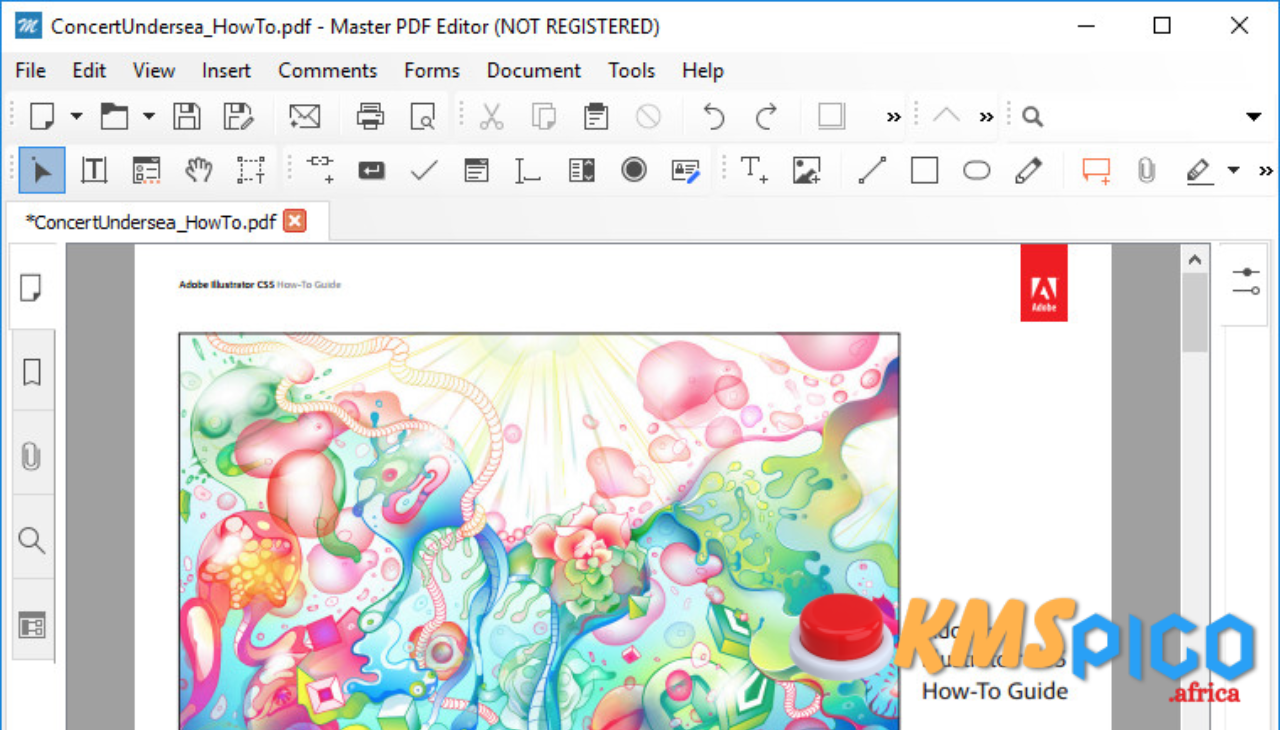Click the search magnifier in toolbar

1033,117
